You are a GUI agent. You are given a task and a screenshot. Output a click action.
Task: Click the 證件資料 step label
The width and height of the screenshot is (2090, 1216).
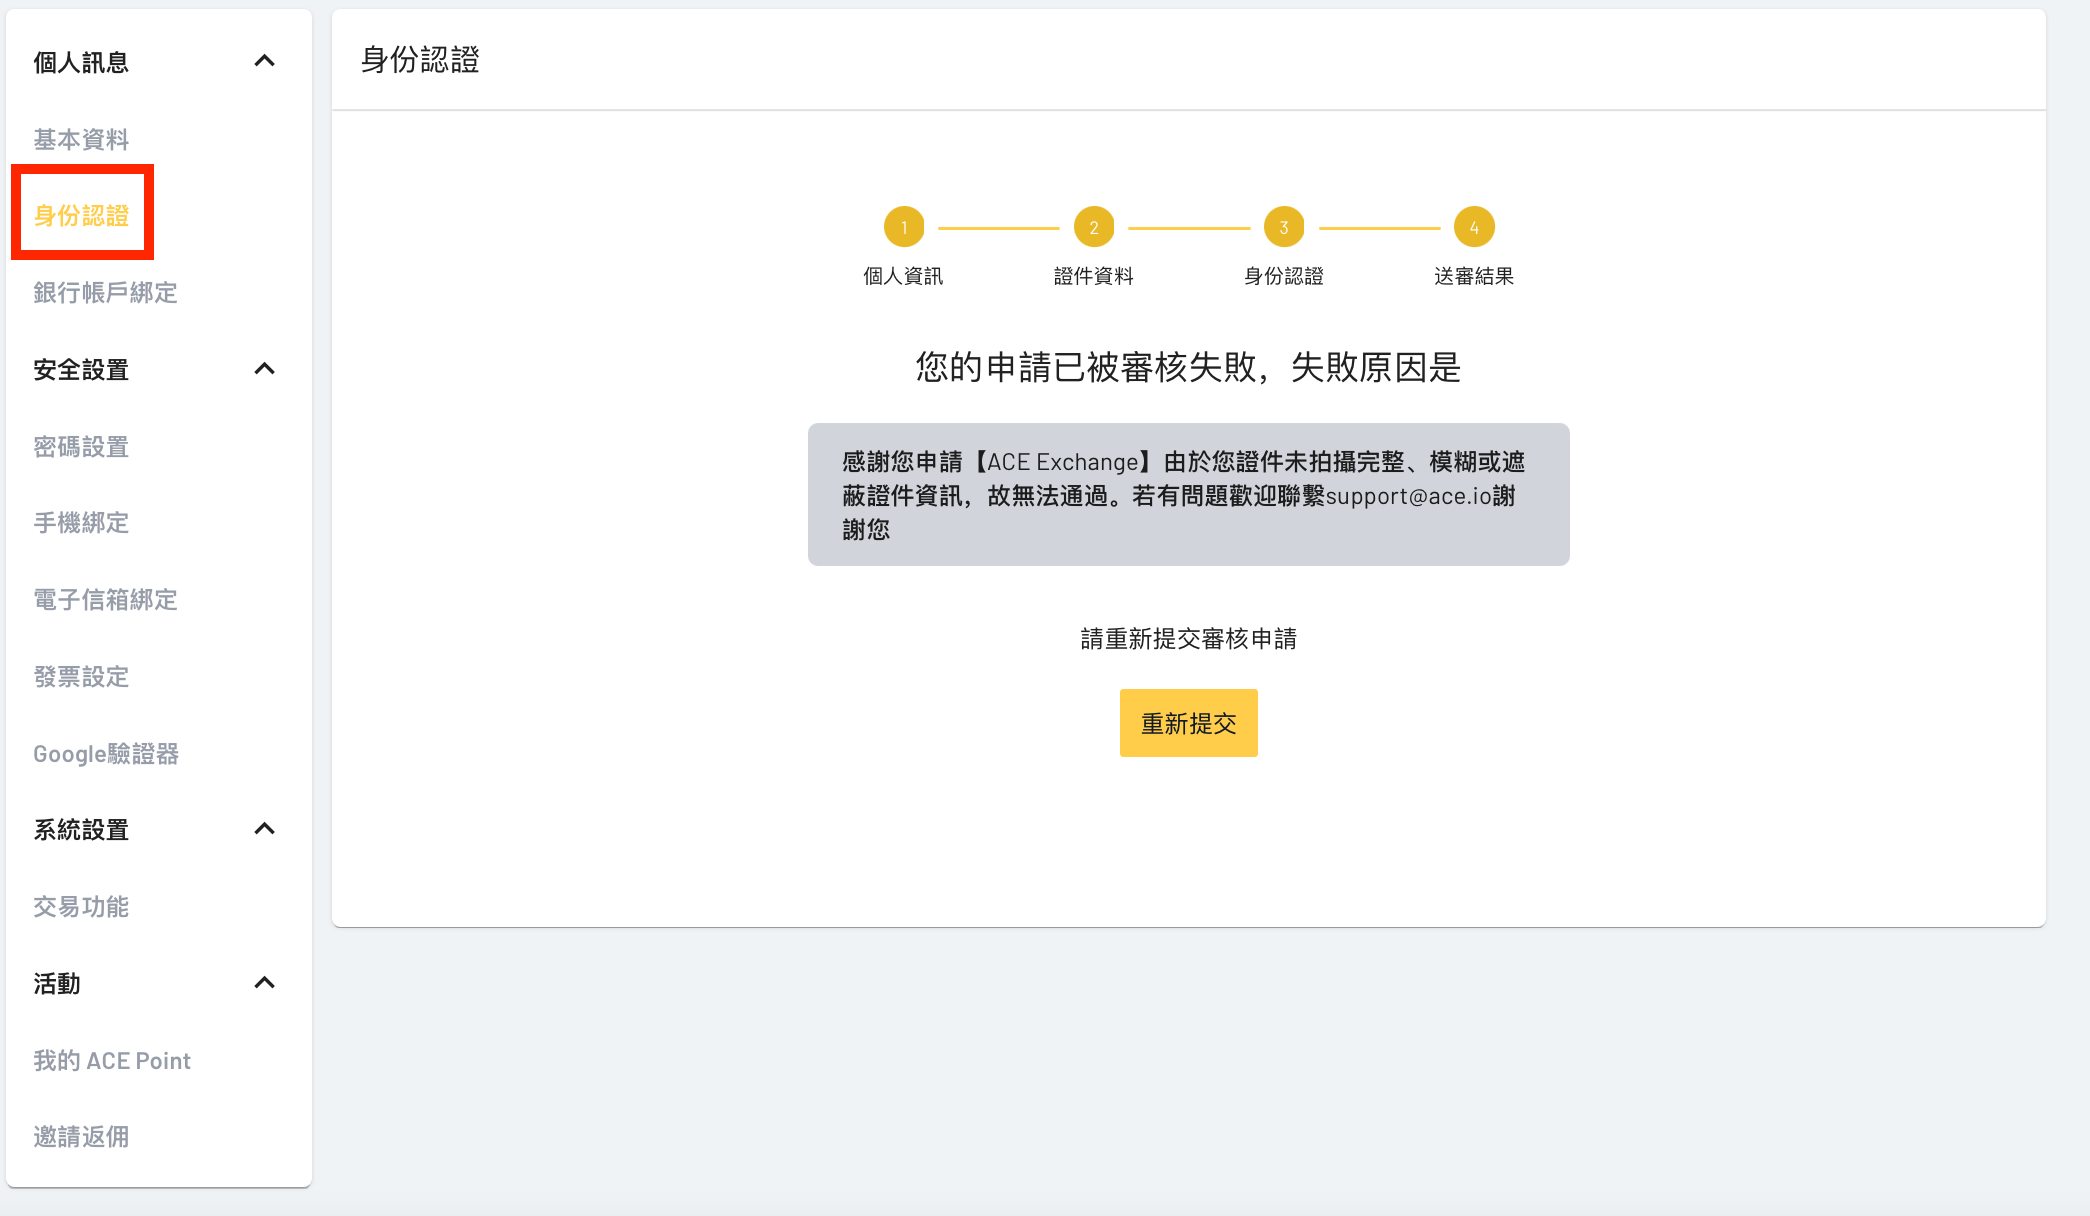(1093, 276)
